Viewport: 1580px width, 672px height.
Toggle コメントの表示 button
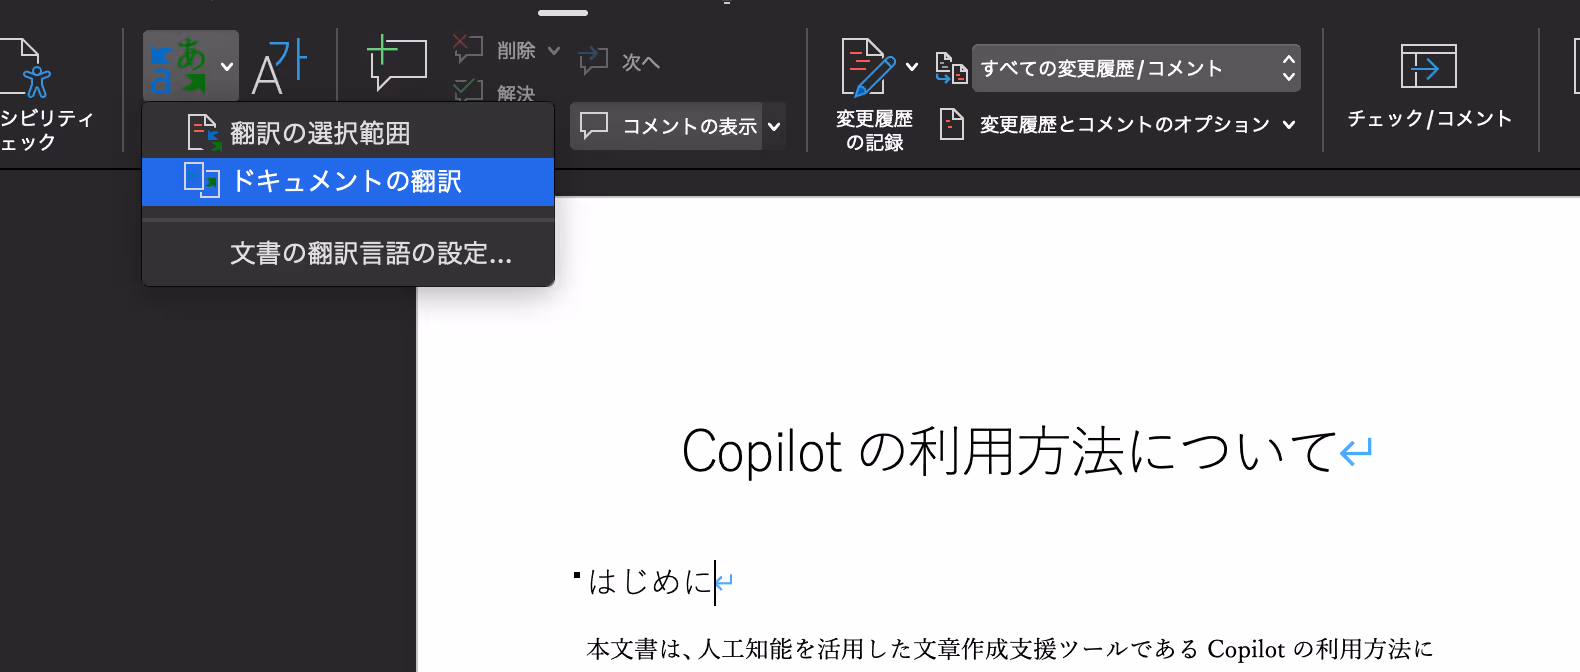click(666, 126)
